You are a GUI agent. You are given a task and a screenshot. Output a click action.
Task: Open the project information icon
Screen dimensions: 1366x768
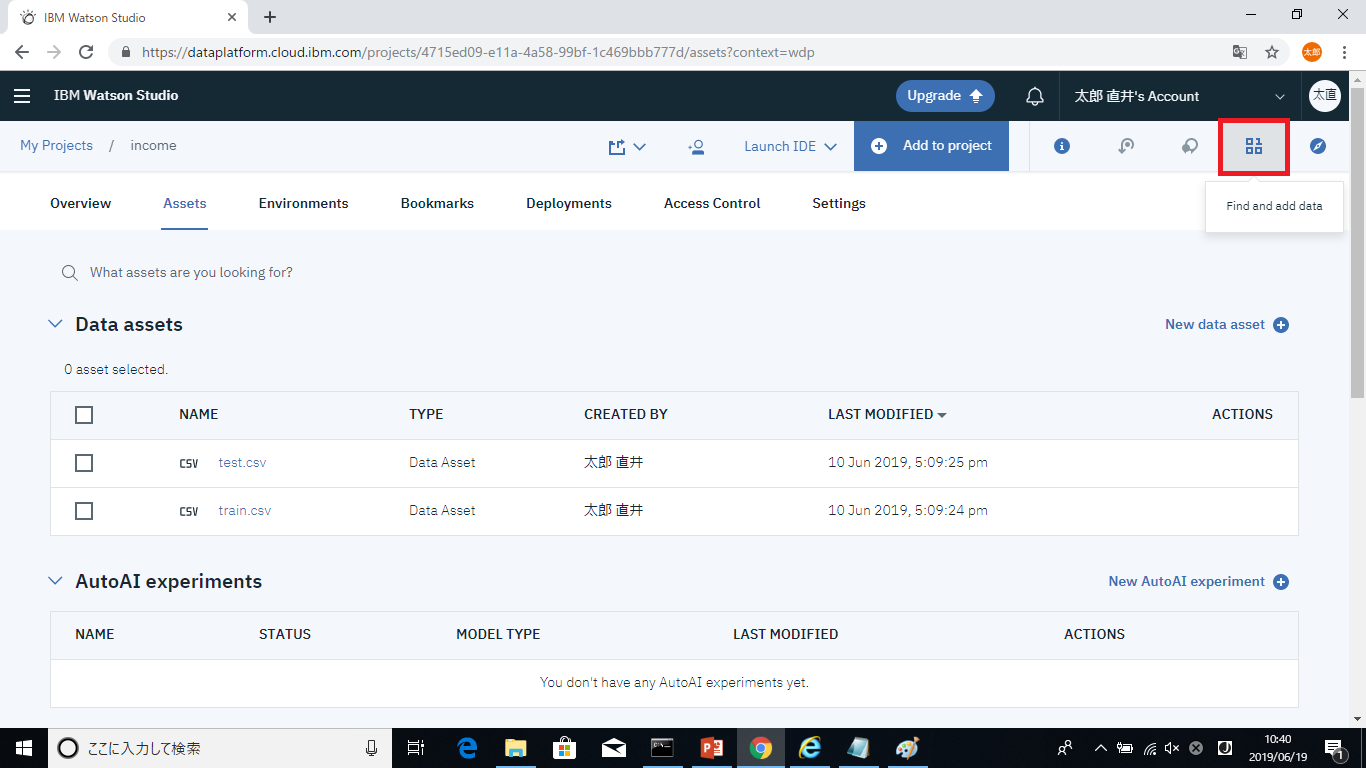click(x=1062, y=146)
